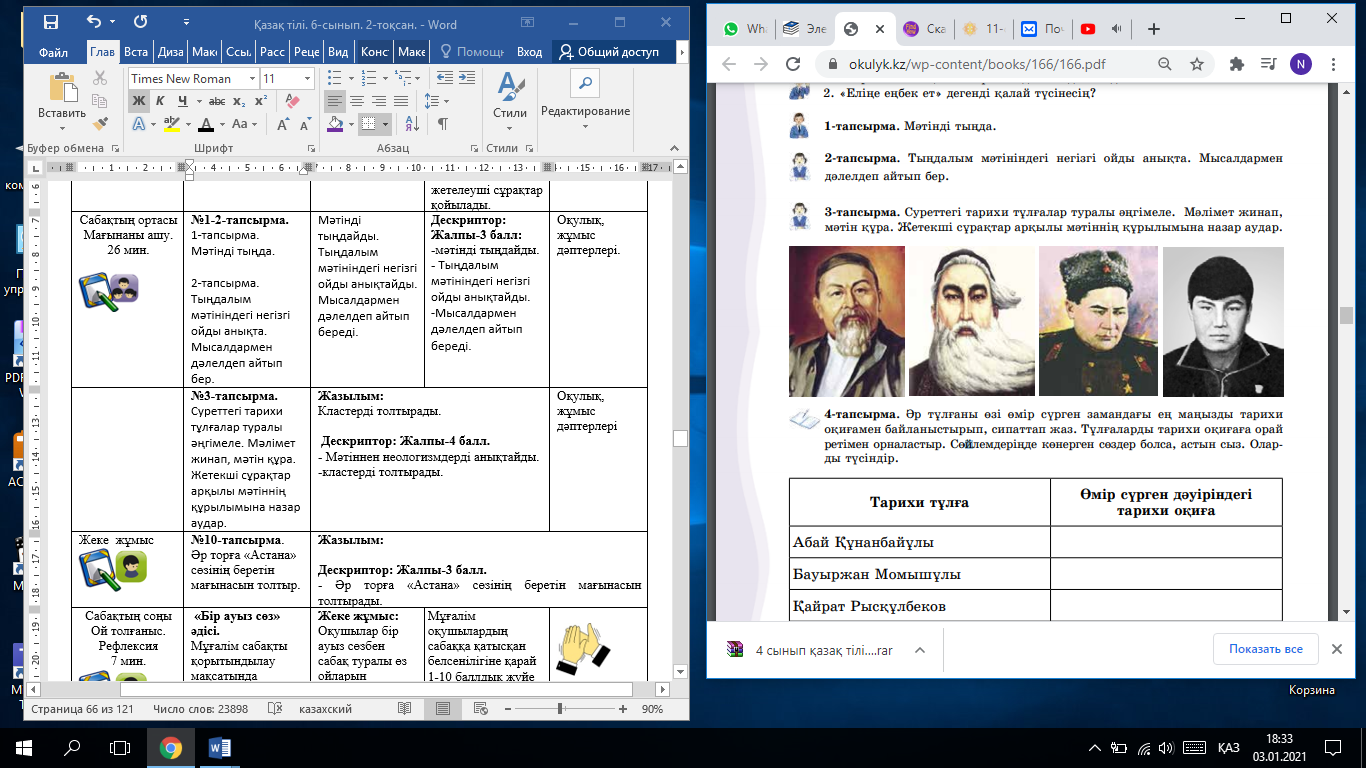
Task: Click the show paragraph marks (¶) icon
Action: [441, 124]
